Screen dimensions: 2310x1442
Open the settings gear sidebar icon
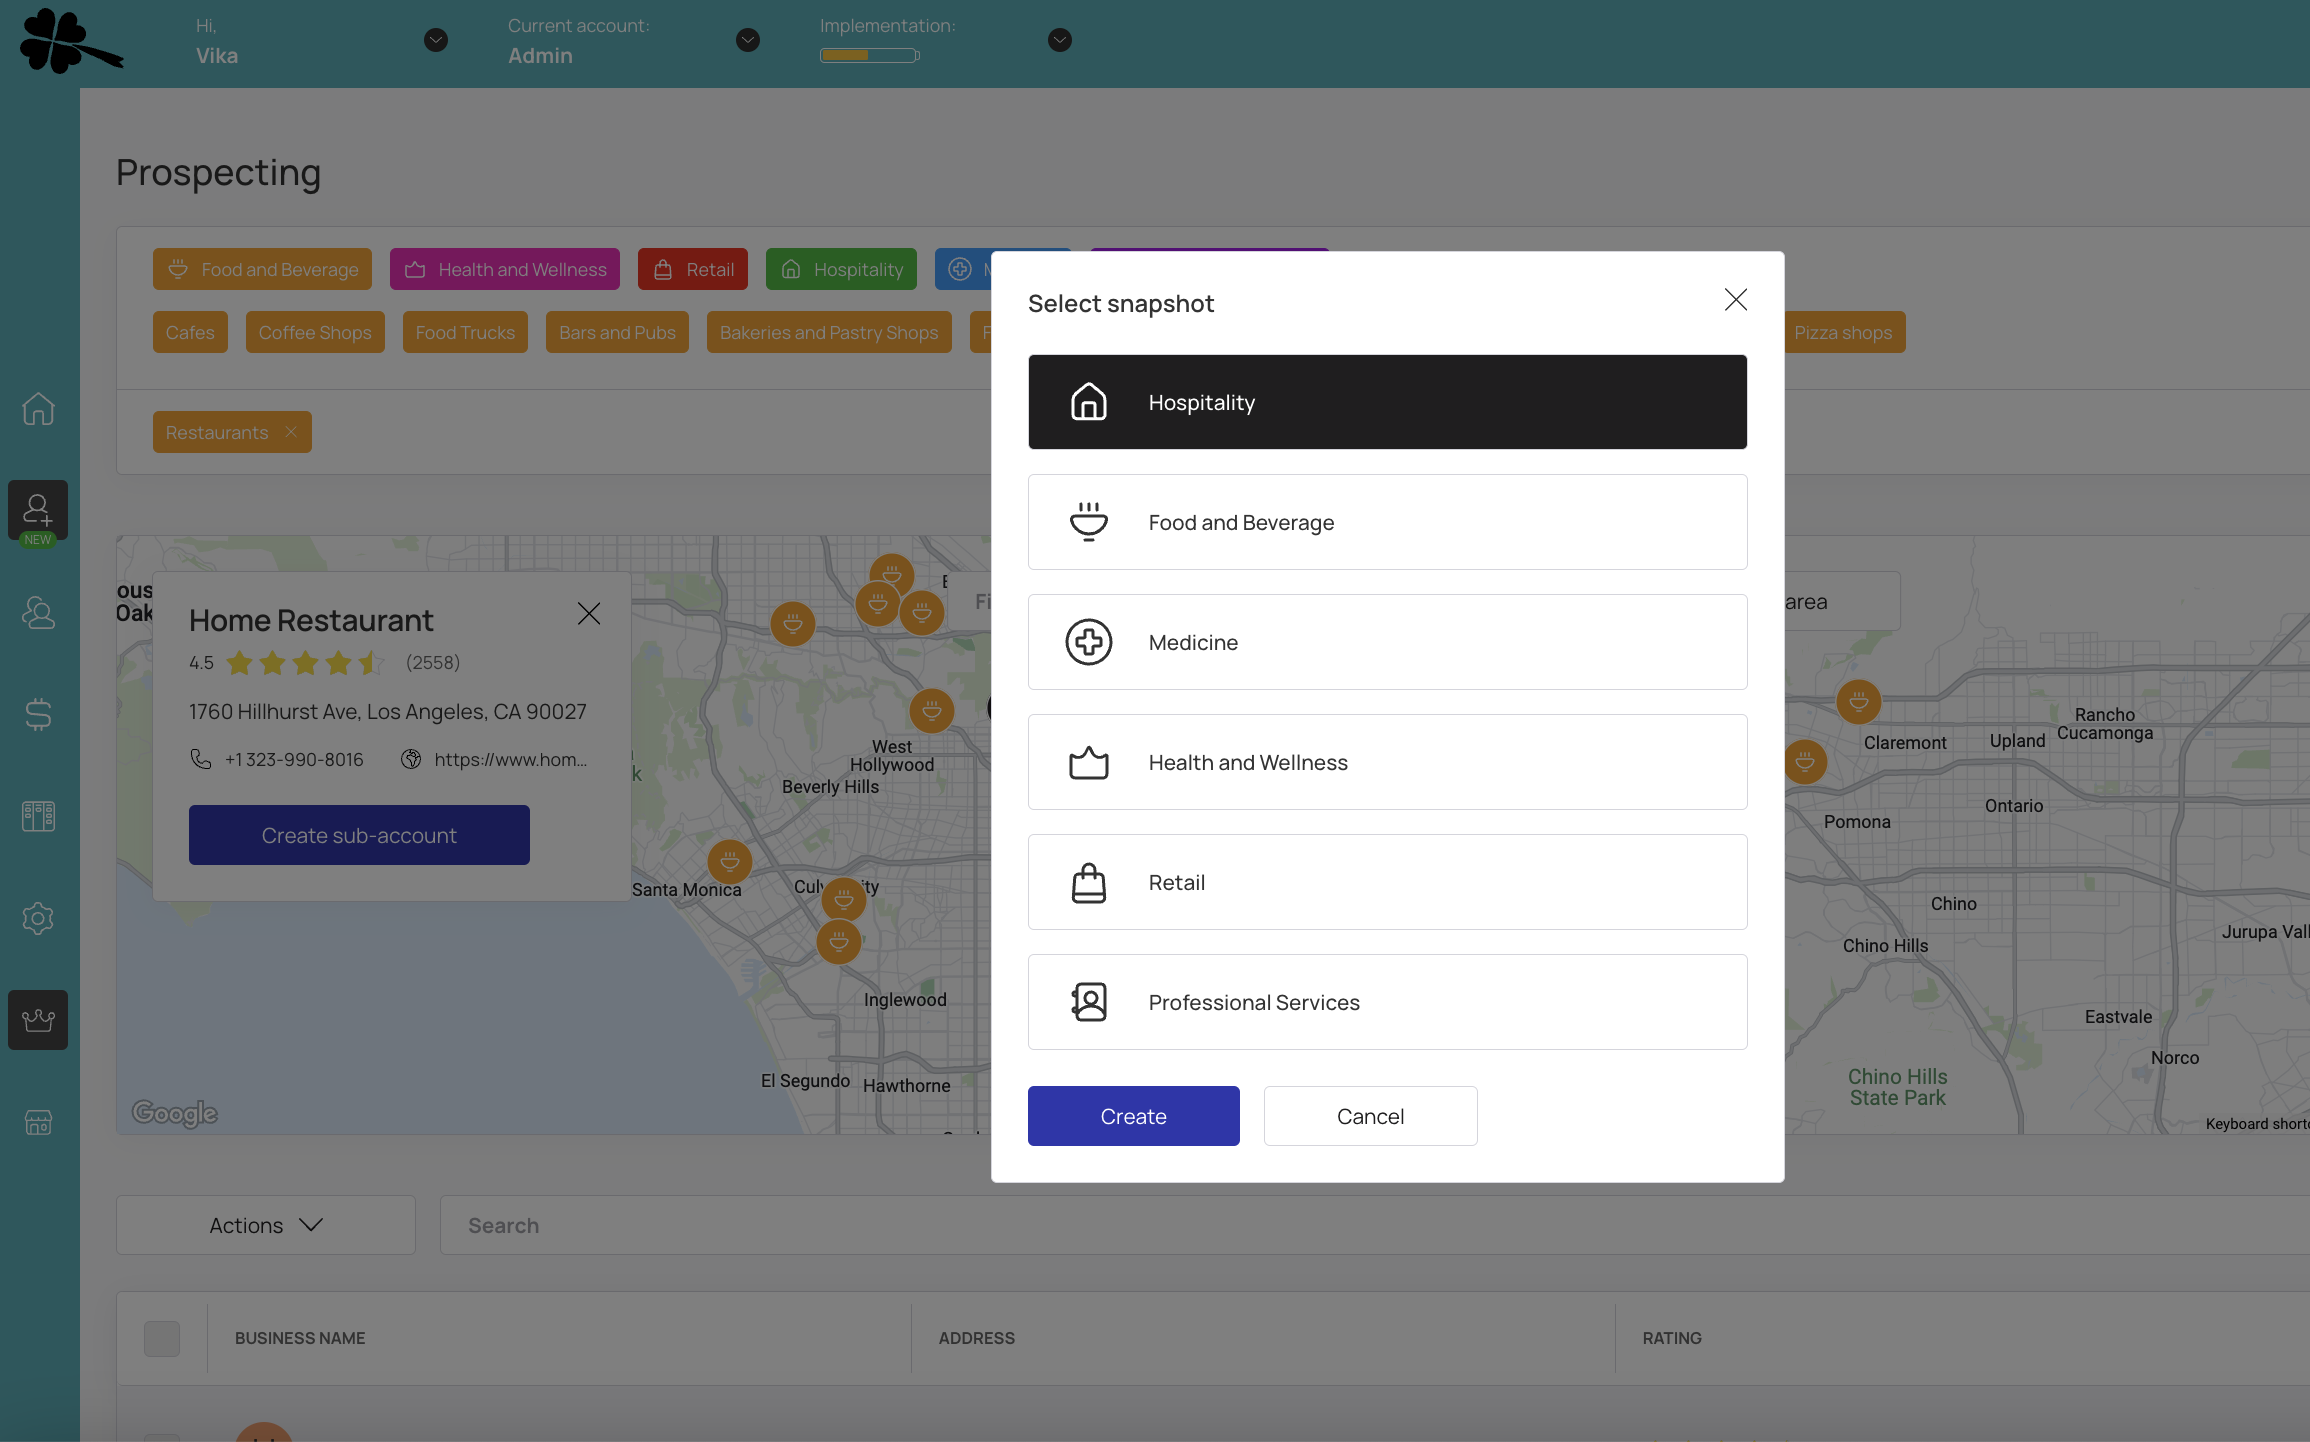coord(38,918)
